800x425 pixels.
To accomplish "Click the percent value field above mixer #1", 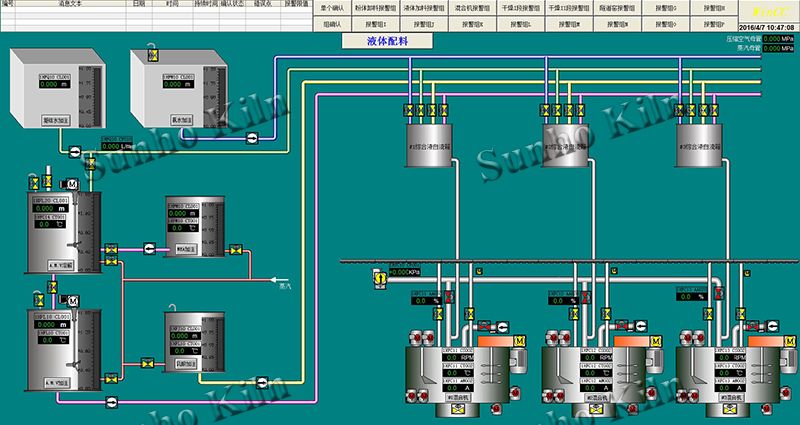I will [427, 301].
